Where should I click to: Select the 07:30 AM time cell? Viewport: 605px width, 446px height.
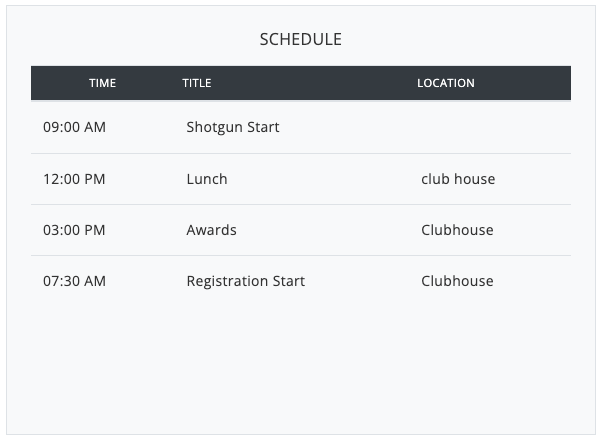tap(74, 281)
